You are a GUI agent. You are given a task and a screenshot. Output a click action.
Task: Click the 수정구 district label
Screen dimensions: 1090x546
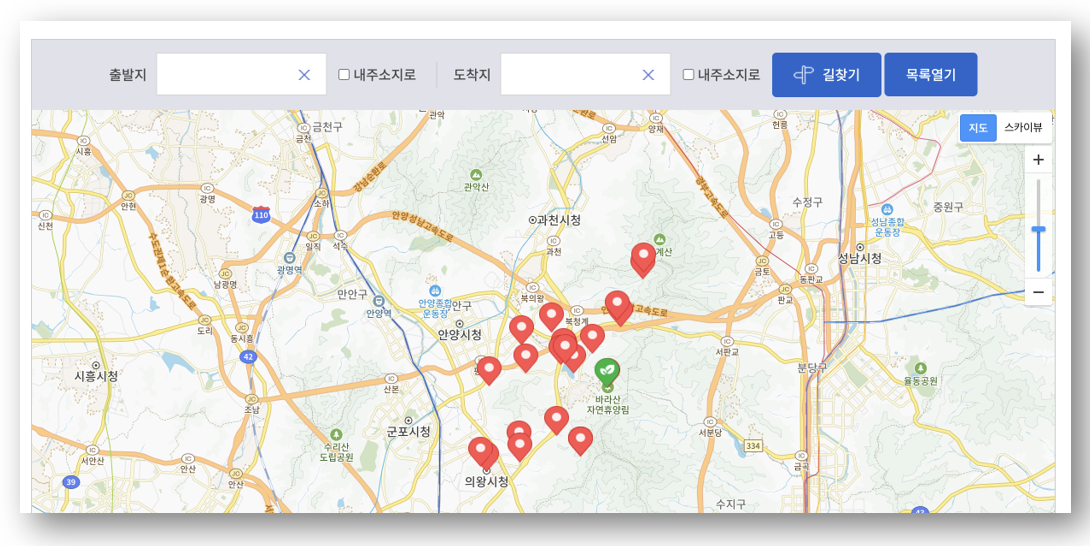[x=807, y=202]
